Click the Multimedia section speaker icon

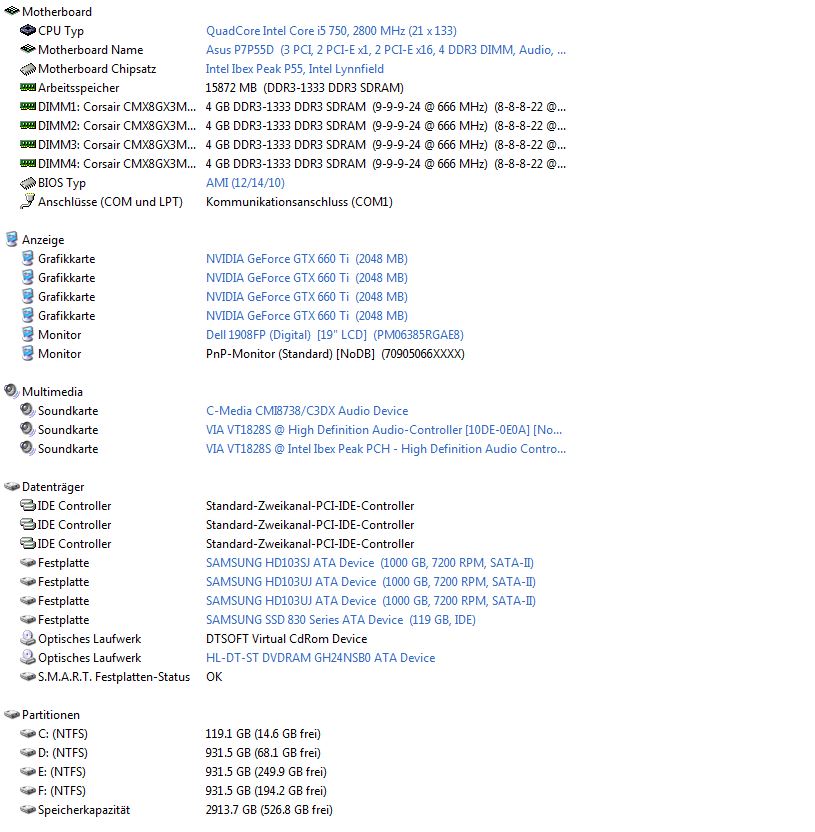coord(12,392)
